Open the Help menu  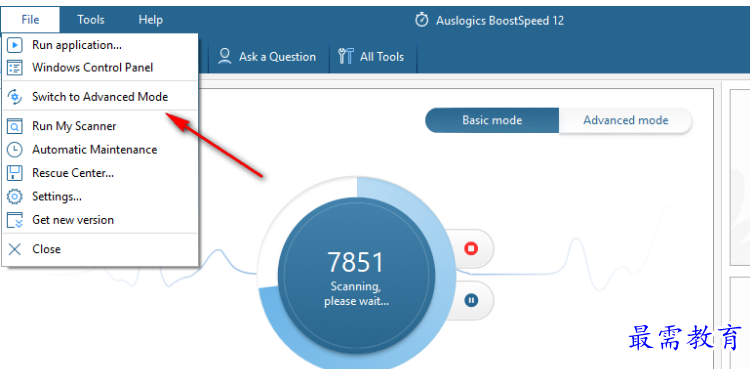[151, 20]
